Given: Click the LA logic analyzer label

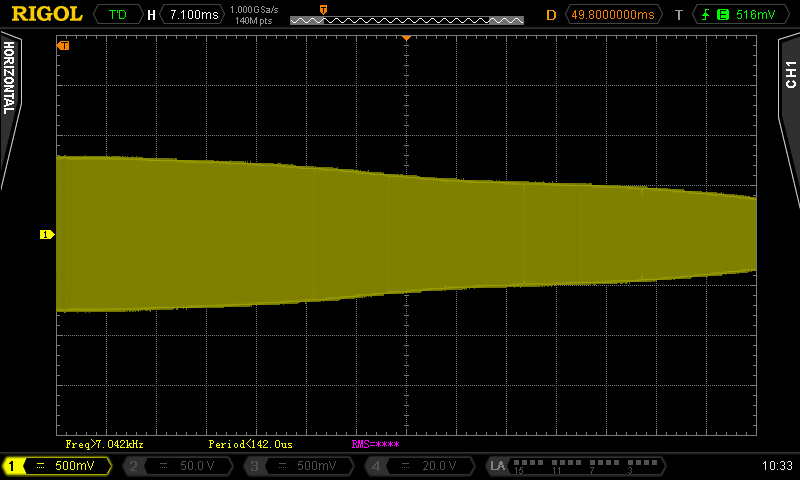Looking at the screenshot, I should tap(497, 466).
